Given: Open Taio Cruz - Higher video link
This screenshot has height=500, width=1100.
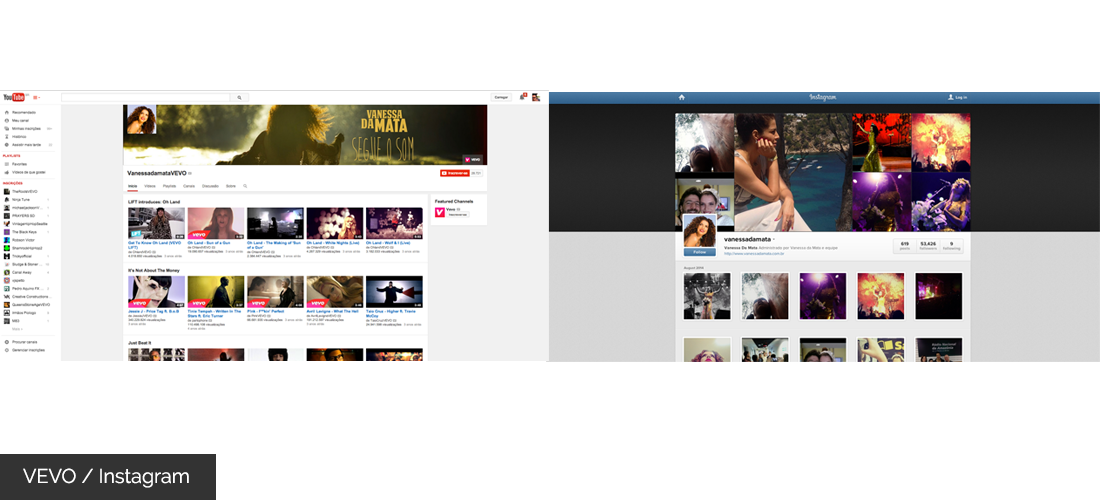Looking at the screenshot, I should point(393,313).
